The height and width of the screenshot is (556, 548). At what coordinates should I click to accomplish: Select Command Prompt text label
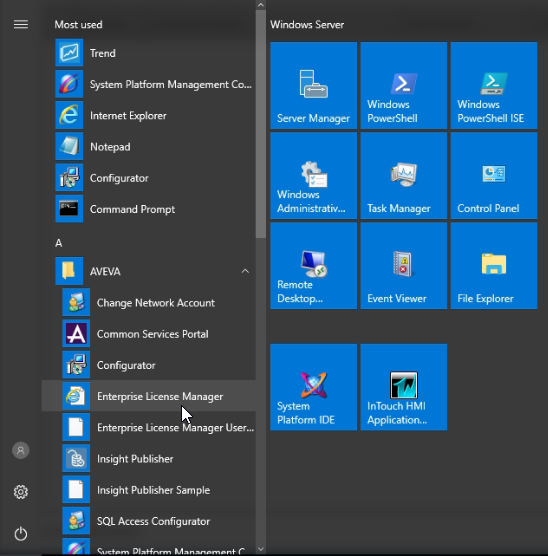point(132,209)
